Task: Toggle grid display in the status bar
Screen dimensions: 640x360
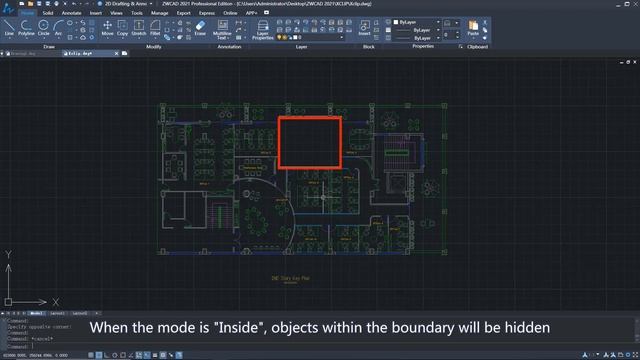Action: click(99, 355)
